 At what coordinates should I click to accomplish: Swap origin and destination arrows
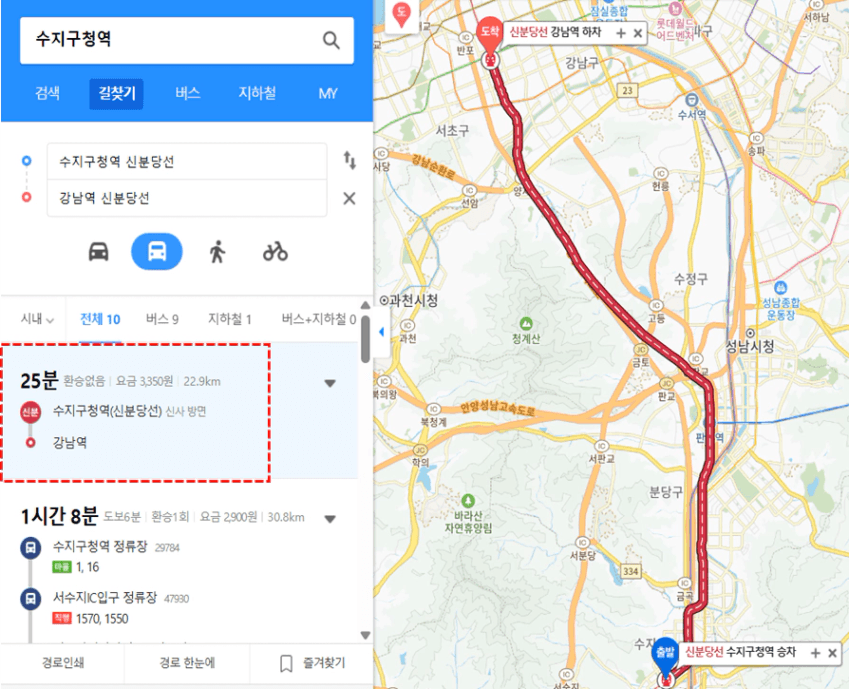pyautogui.click(x=350, y=161)
